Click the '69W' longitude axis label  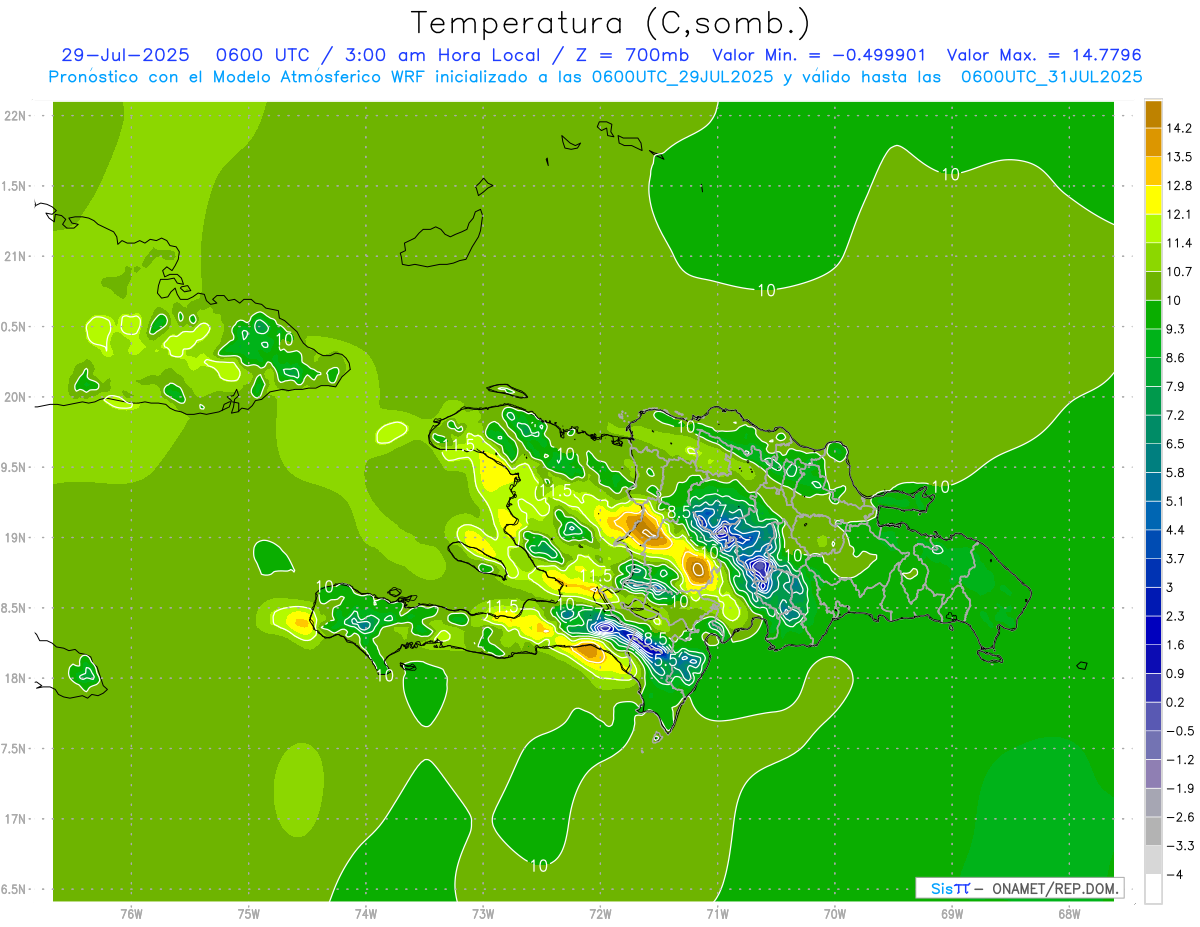[951, 913]
